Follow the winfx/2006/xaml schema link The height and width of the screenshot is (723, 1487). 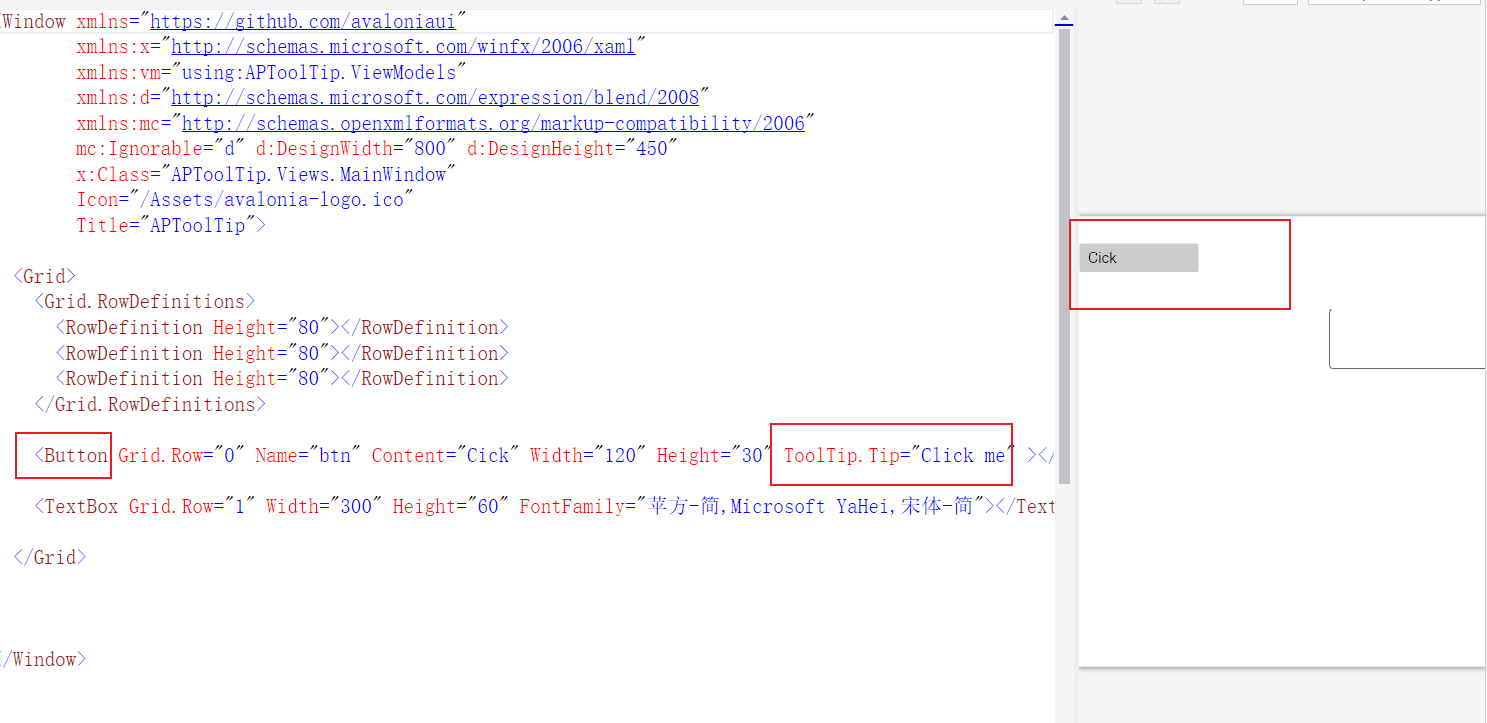404,46
